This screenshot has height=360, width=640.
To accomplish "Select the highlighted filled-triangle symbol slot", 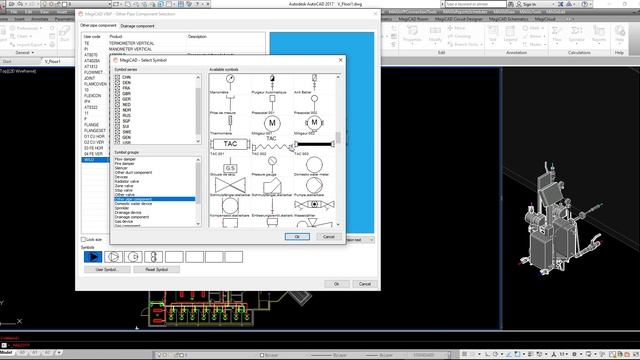I will 93,257.
